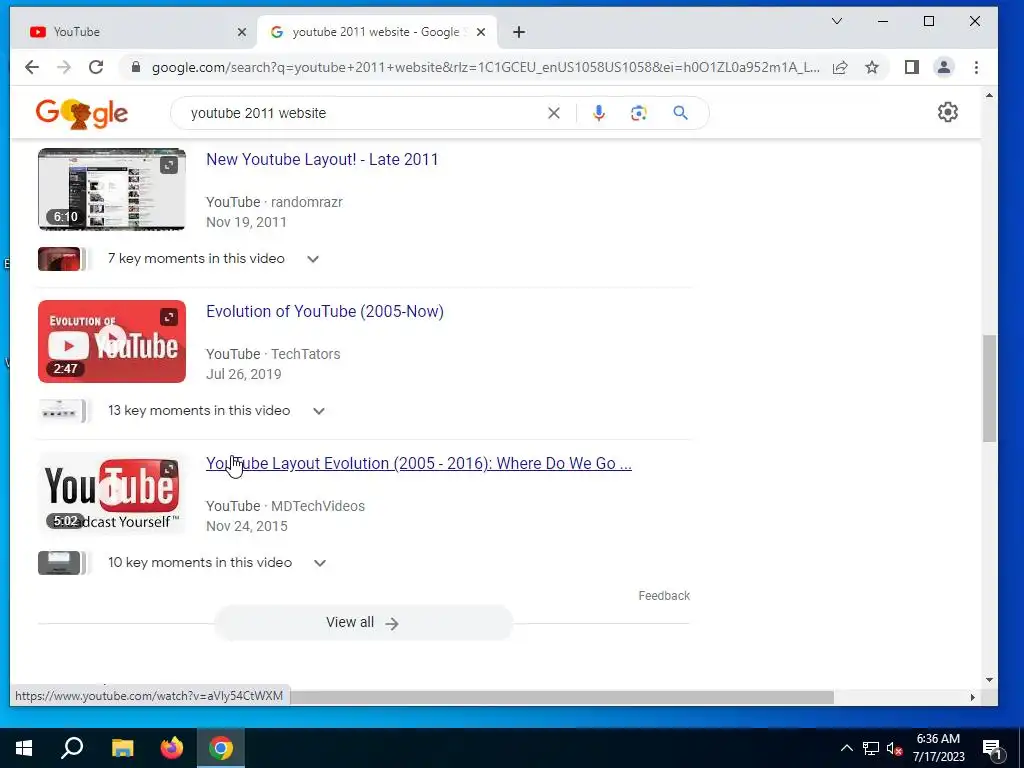Screen dimensions: 1024x768
Task: Open the muted volume tray icon
Action: (895, 748)
